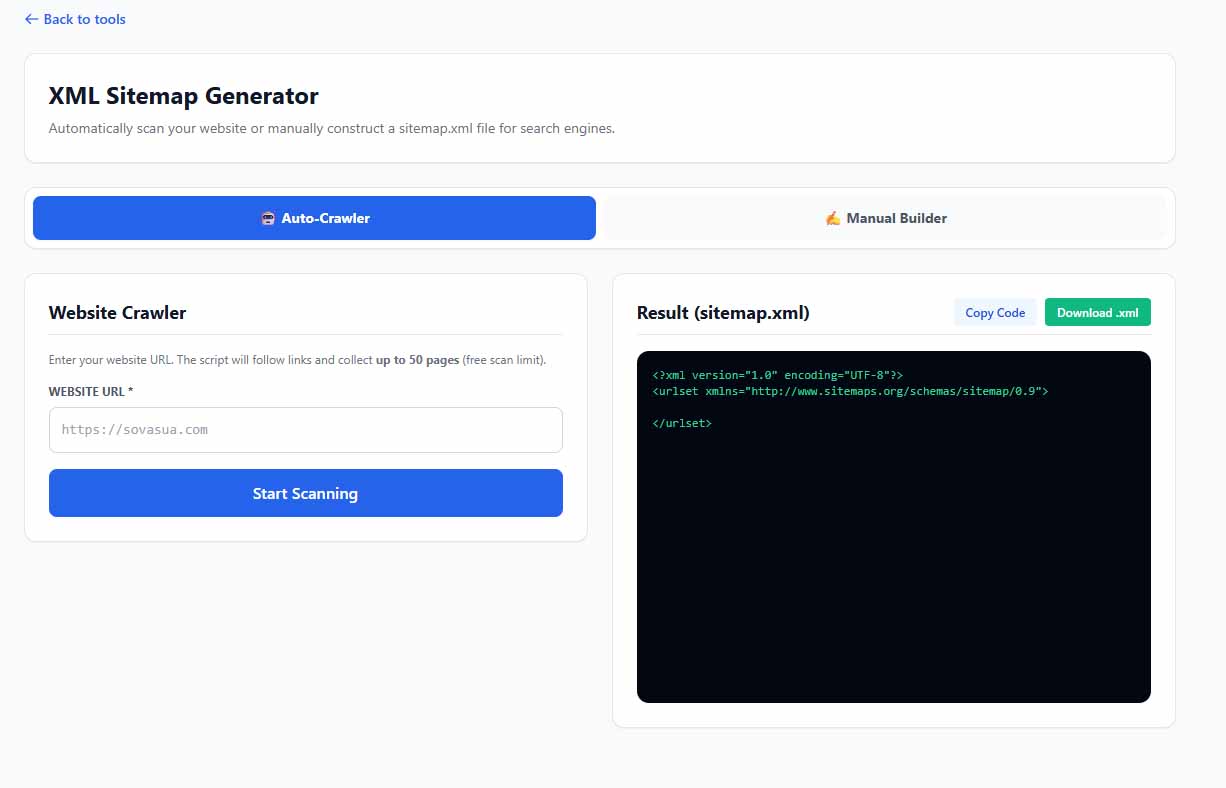Image resolution: width=1226 pixels, height=788 pixels.
Task: Copy Code of the sitemap result
Action: (x=995, y=313)
